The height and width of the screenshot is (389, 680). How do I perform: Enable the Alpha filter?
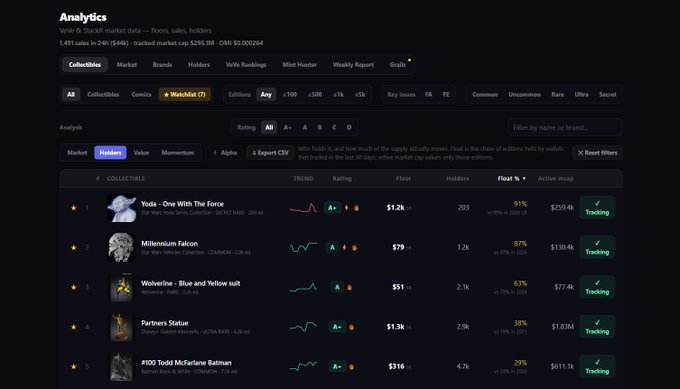click(225, 153)
